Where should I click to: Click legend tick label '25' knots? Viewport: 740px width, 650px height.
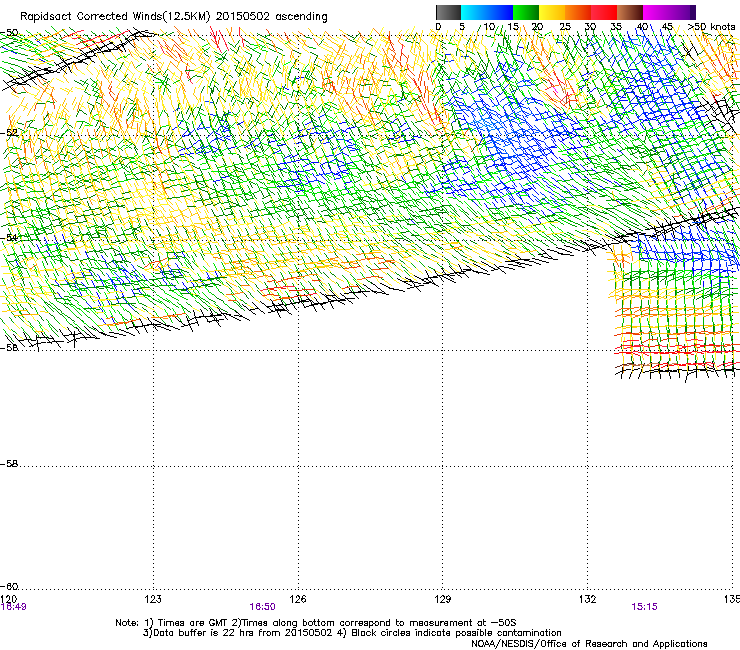[x=565, y=27]
